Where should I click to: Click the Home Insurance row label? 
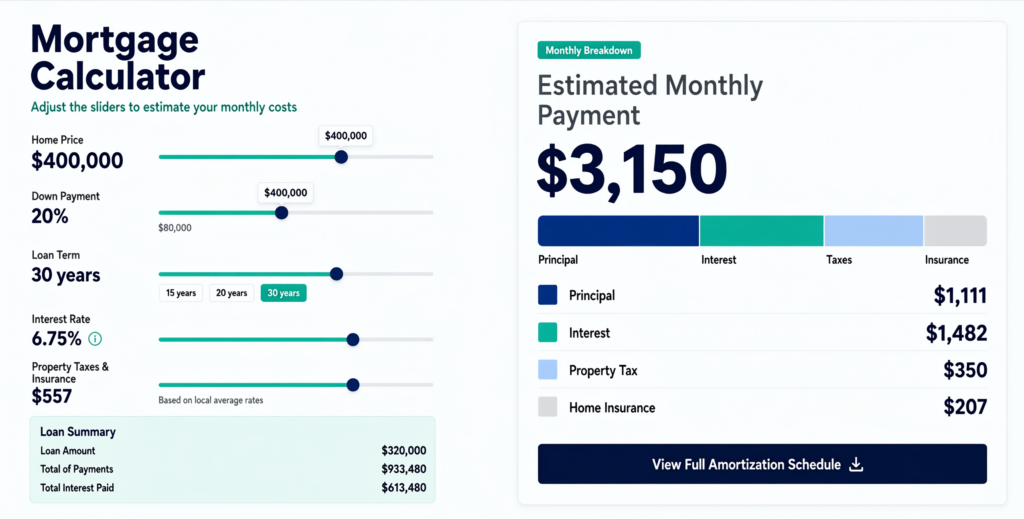pos(612,407)
